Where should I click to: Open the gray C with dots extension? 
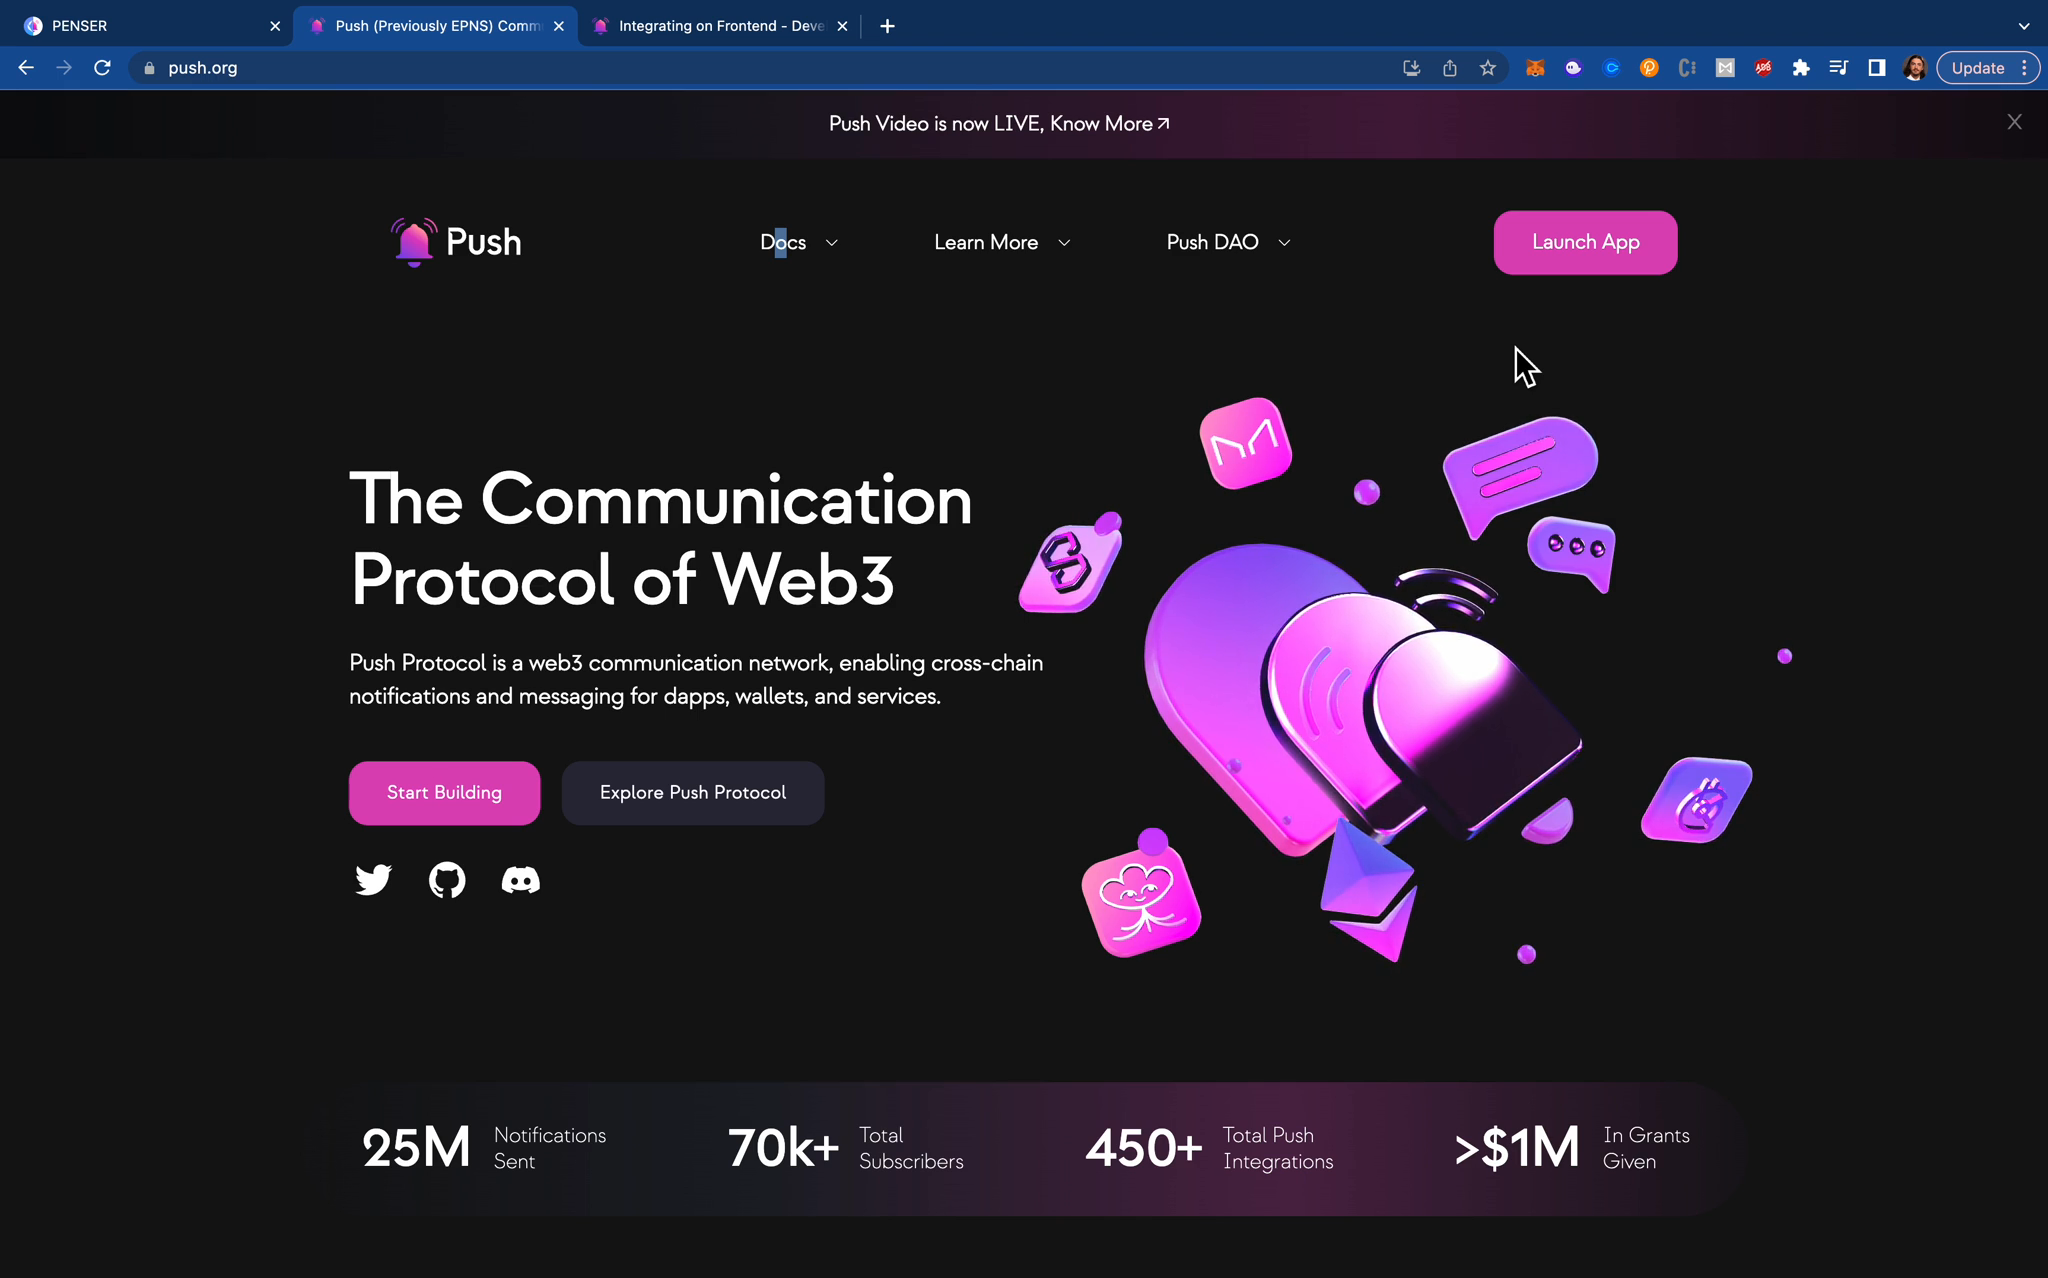click(x=1687, y=68)
